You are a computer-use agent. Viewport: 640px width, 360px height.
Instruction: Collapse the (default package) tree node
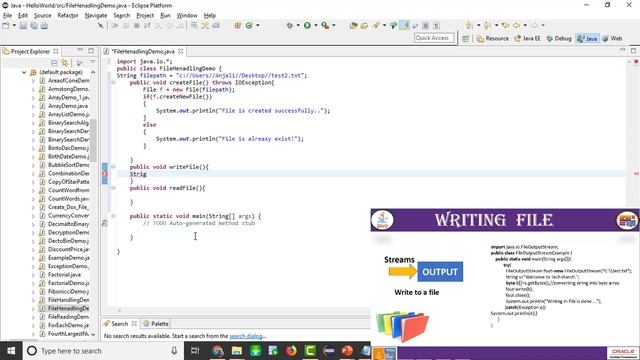point(24,72)
